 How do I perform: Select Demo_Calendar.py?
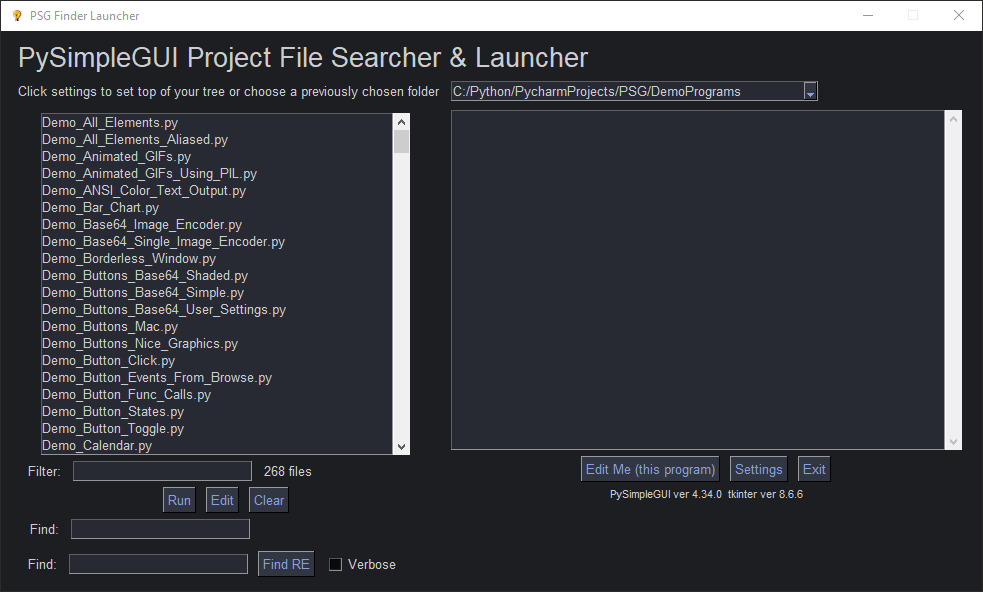tap(217, 445)
